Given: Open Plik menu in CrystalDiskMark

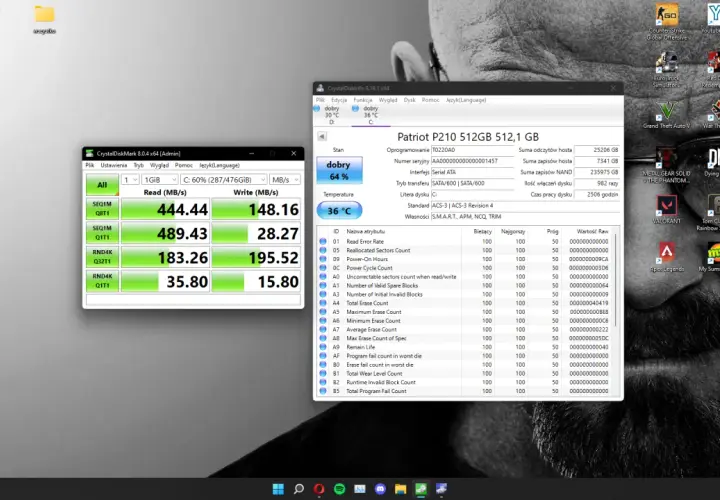Looking at the screenshot, I should 90,165.
